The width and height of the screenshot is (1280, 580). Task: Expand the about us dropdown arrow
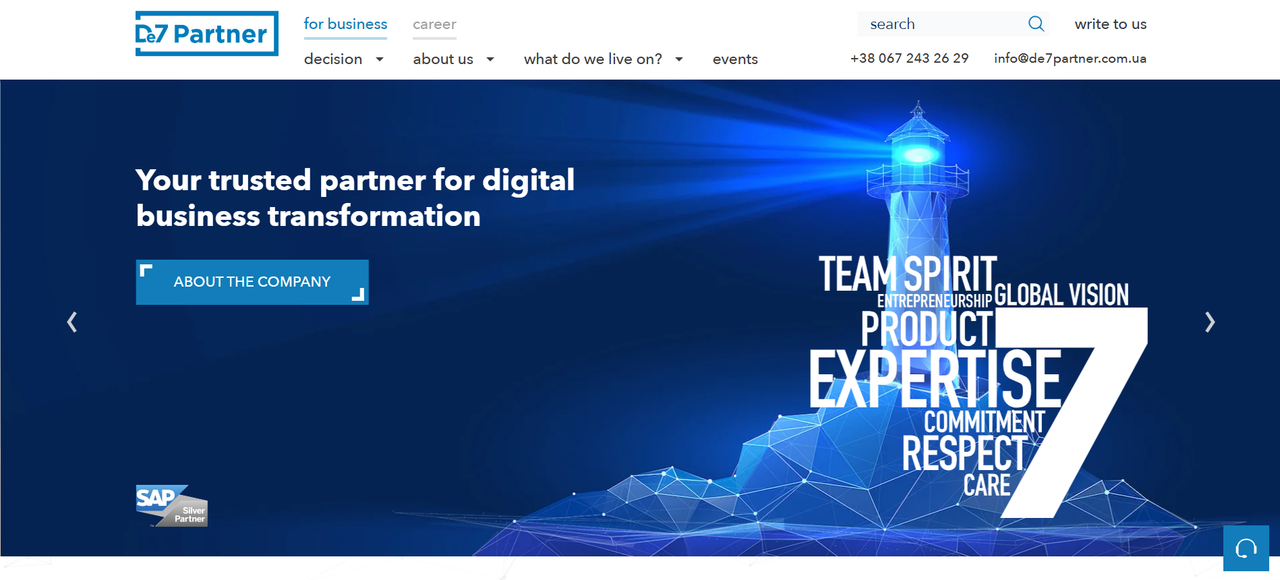click(490, 59)
